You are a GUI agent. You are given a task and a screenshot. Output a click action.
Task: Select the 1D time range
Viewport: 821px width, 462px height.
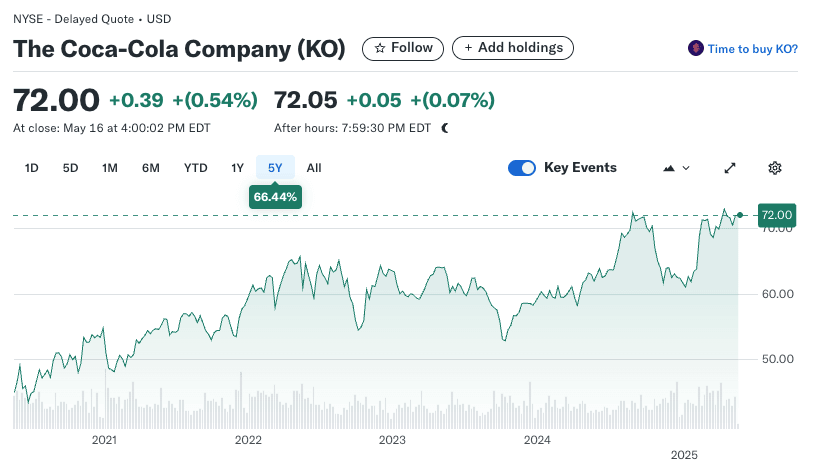pos(31,168)
